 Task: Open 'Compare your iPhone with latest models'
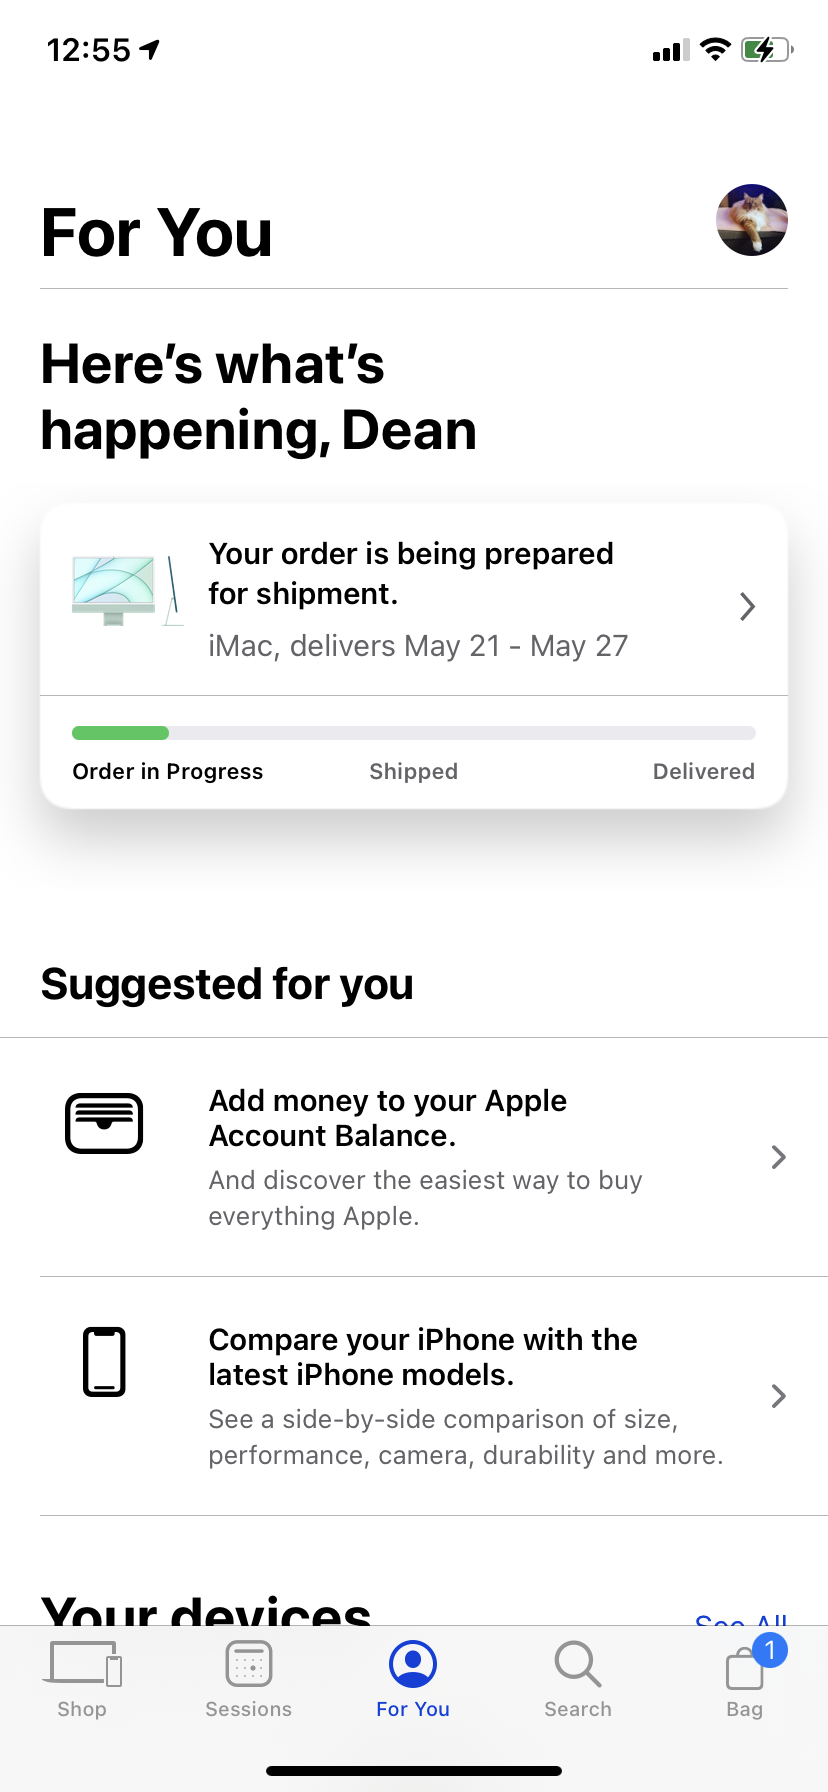[423, 1357]
